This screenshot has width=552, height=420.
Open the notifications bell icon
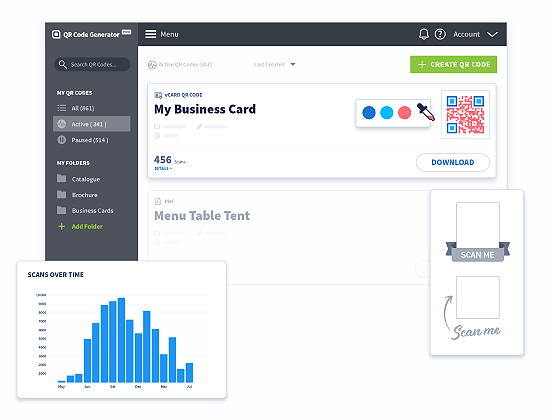tap(424, 34)
